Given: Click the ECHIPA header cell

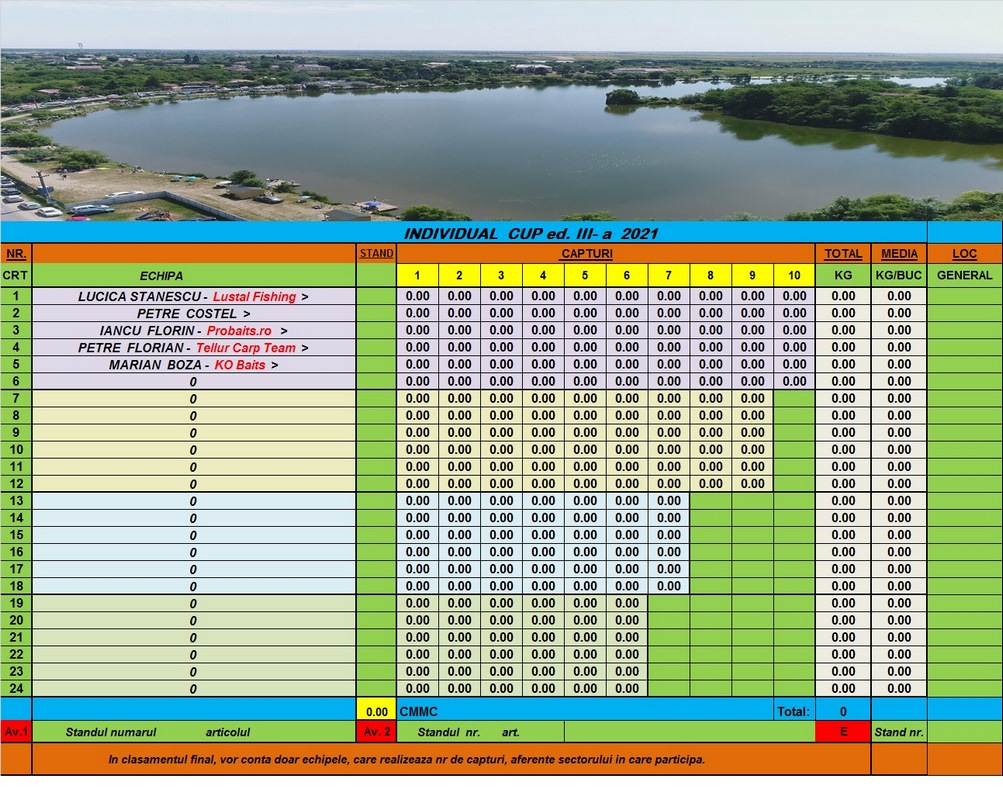Looking at the screenshot, I should click(x=161, y=275).
